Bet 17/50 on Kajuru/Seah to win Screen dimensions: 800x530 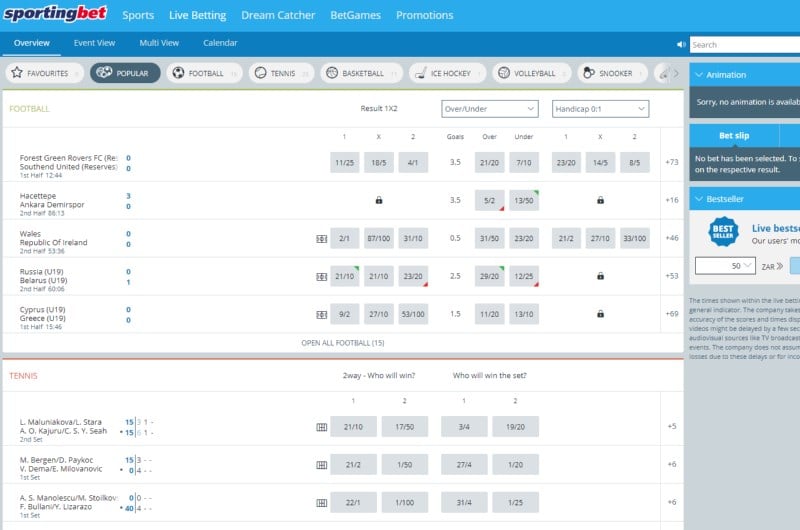point(405,426)
